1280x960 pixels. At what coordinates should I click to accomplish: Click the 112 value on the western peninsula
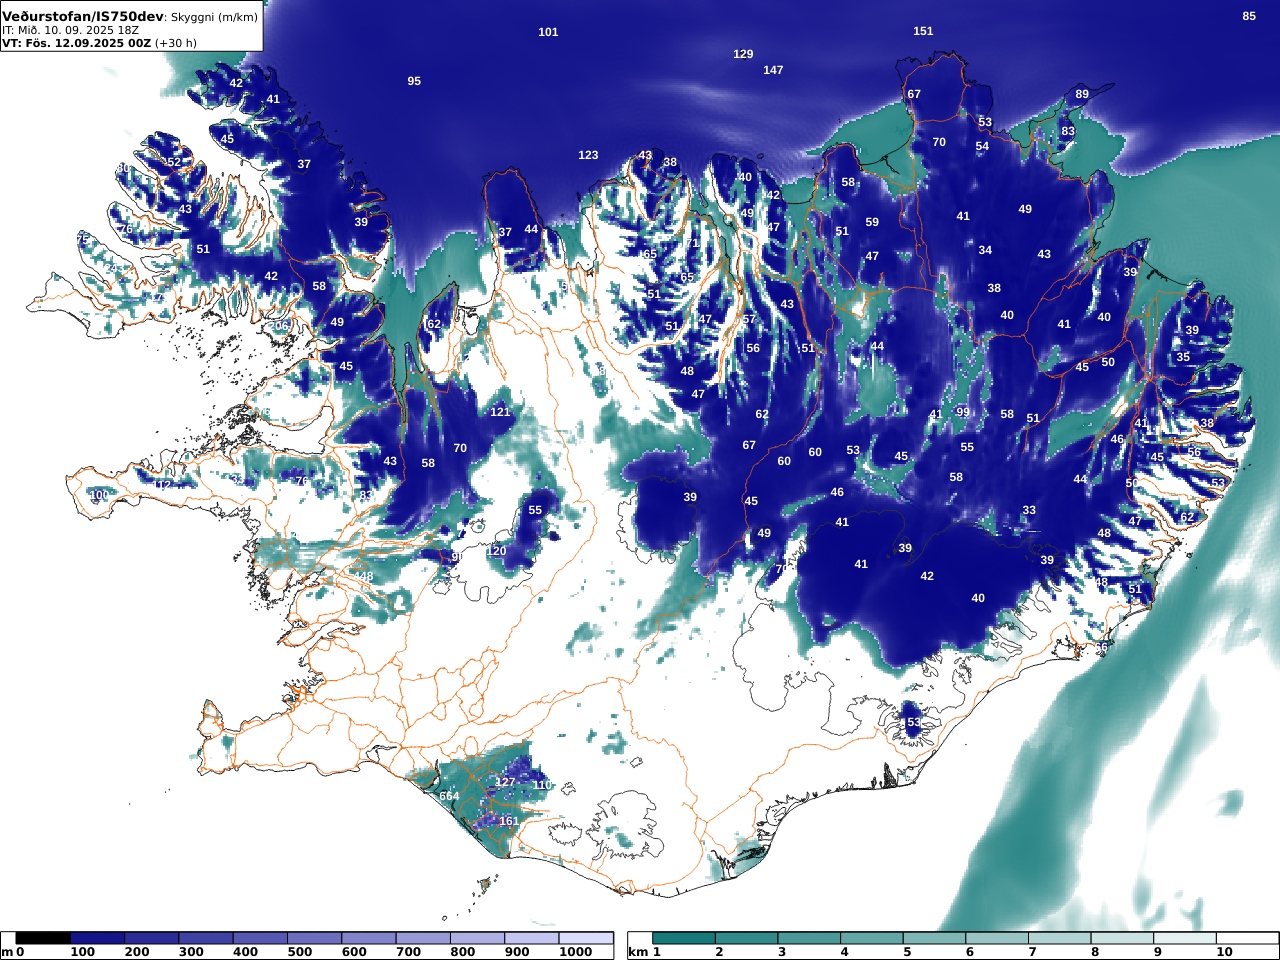pos(162,484)
